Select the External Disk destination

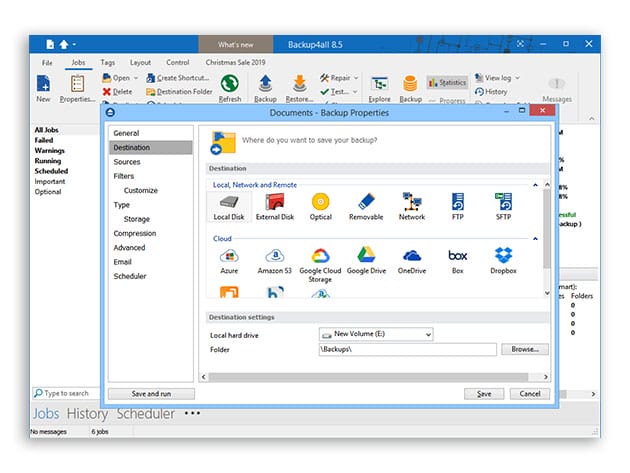point(274,204)
